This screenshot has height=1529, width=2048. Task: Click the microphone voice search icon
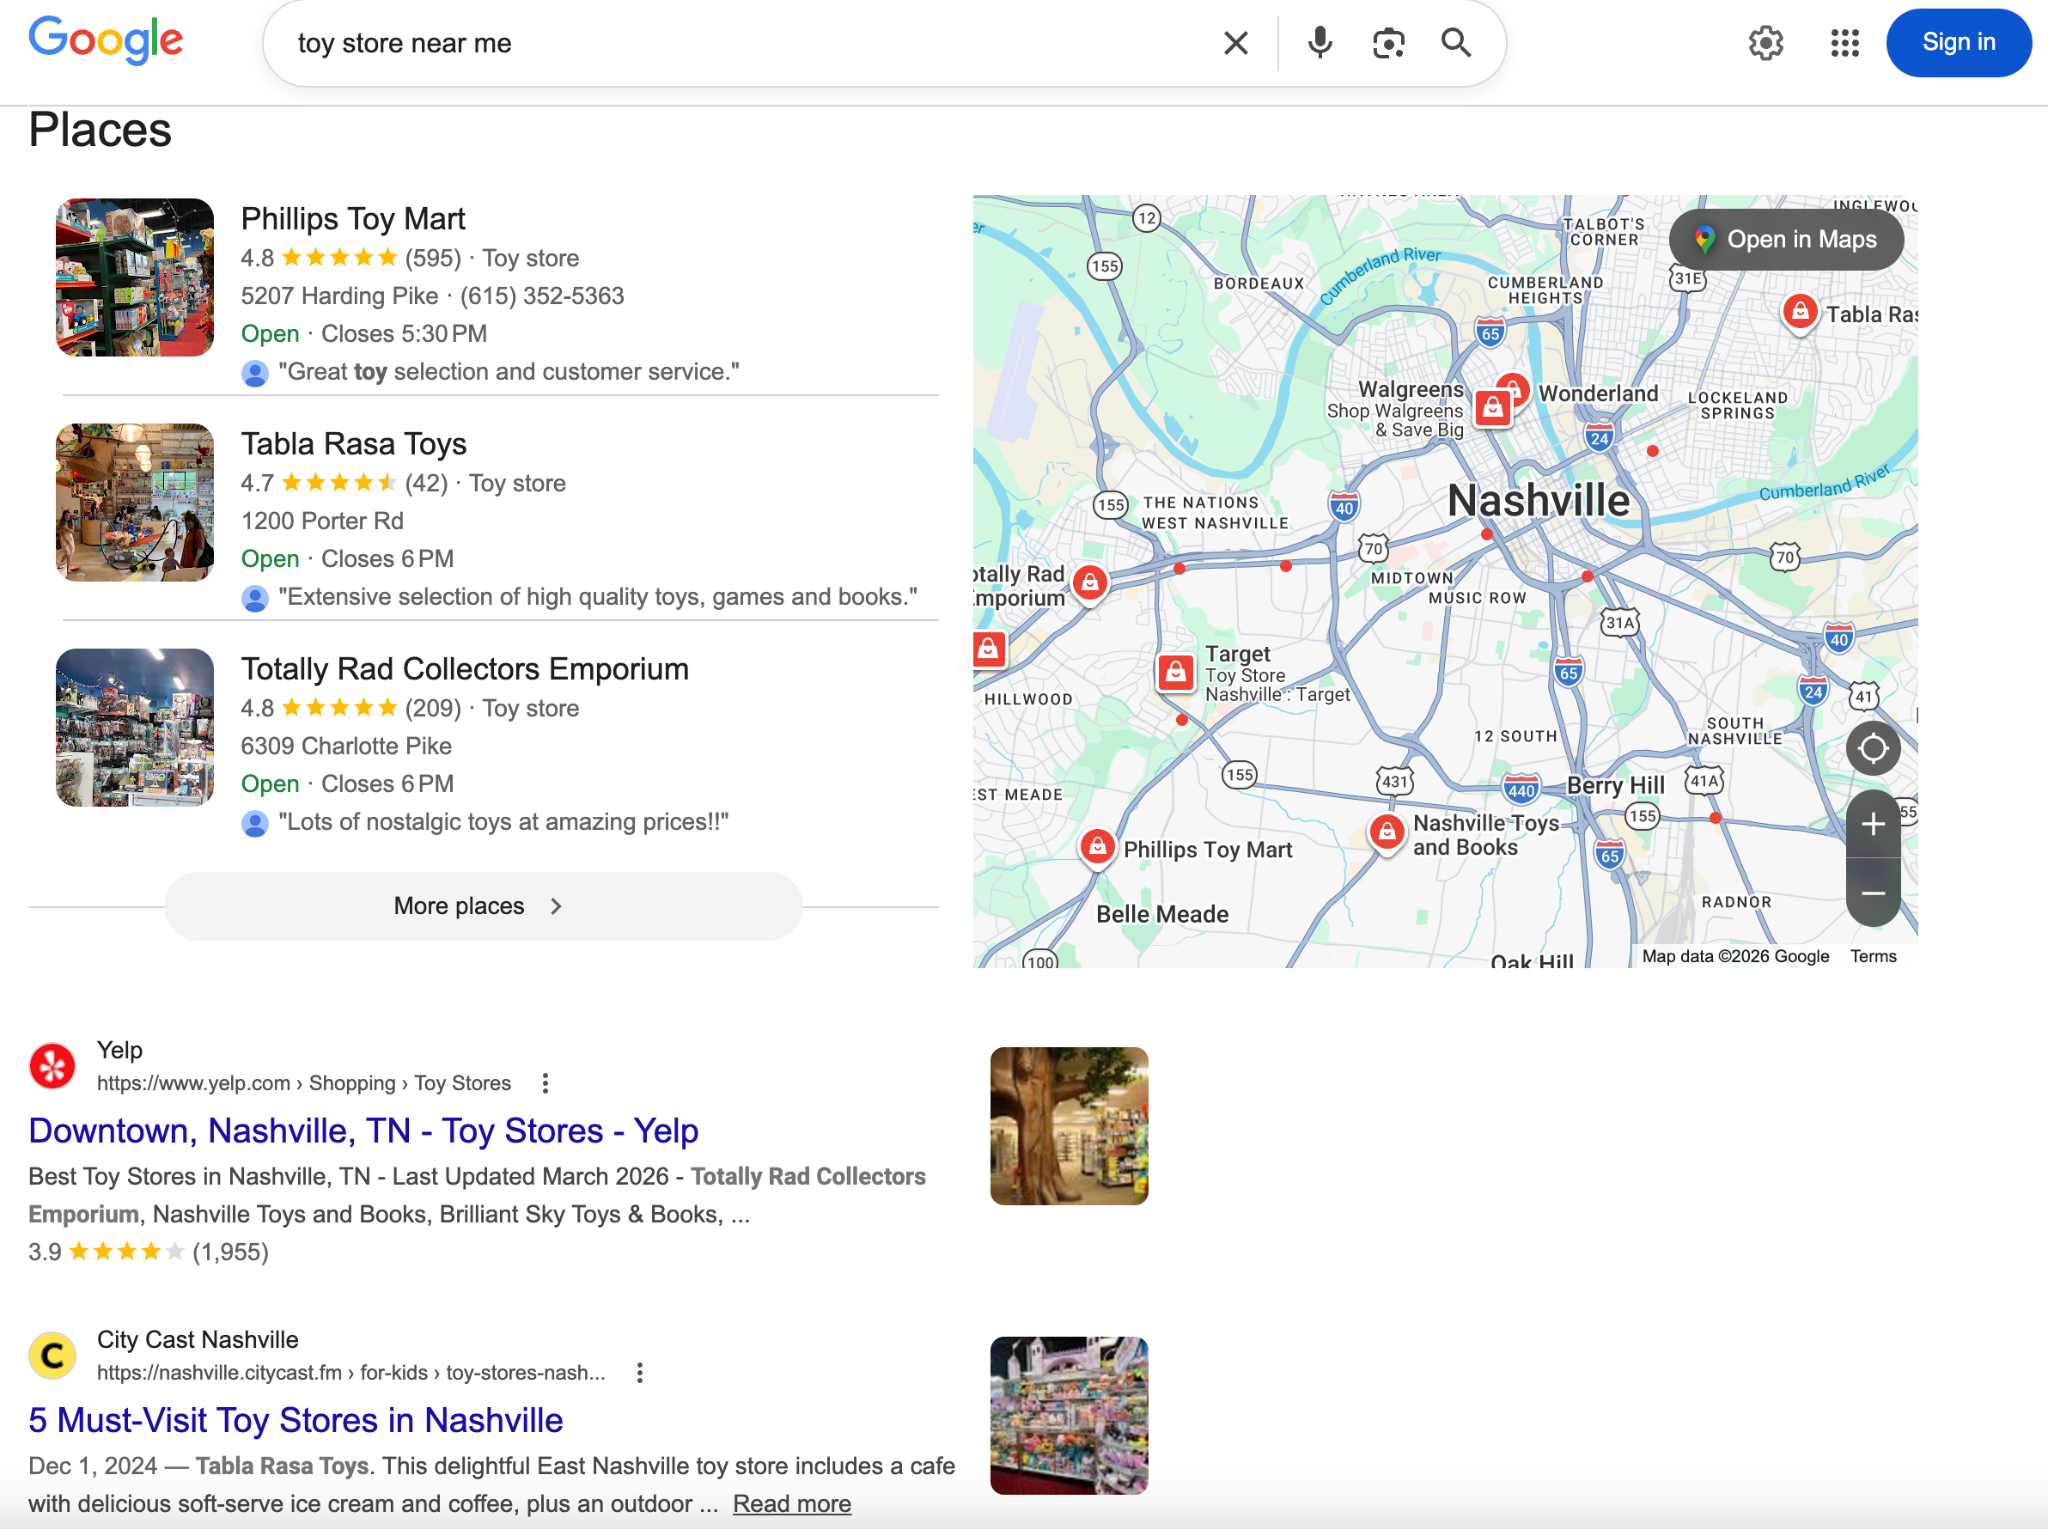tap(1319, 42)
